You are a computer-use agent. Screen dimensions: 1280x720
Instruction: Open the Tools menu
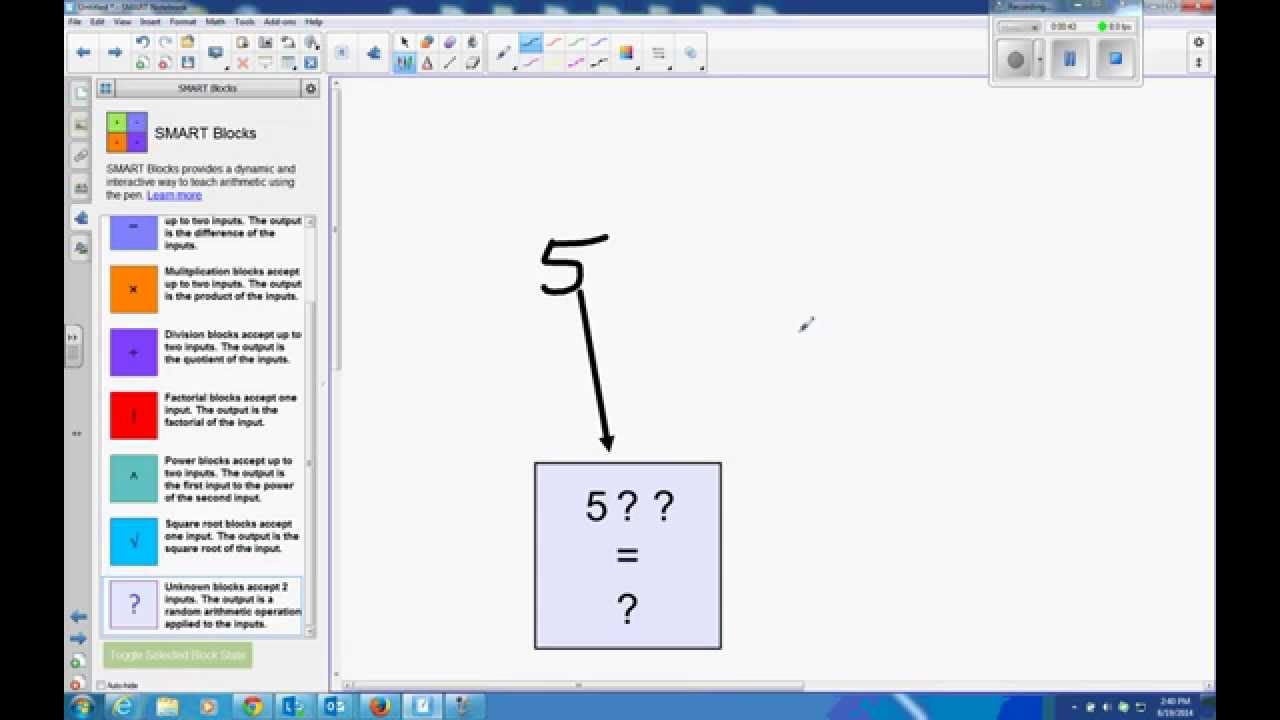pyautogui.click(x=244, y=21)
